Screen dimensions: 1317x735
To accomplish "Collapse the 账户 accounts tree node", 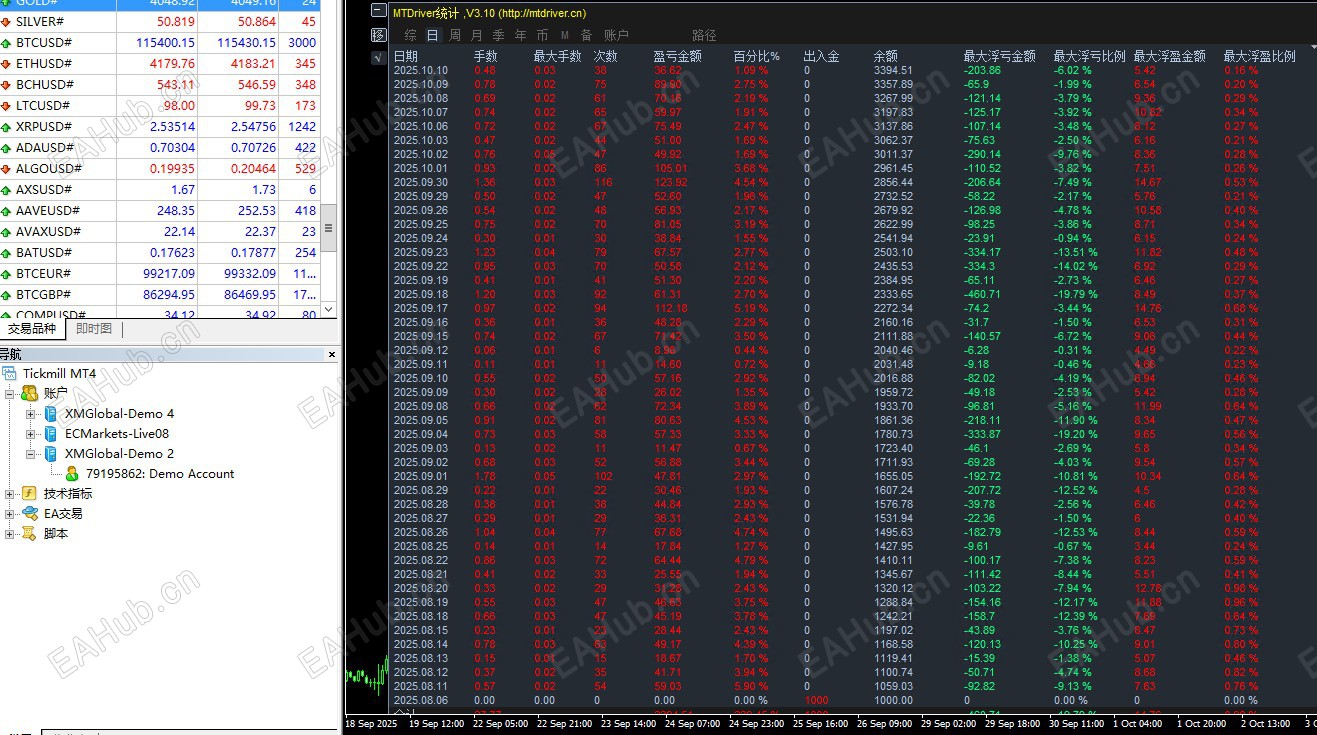I will (11, 393).
